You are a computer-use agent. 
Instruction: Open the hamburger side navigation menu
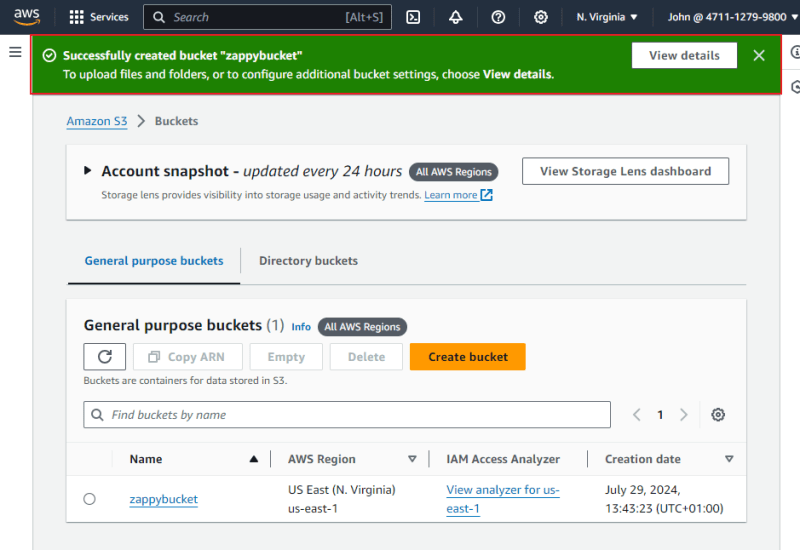[15, 52]
